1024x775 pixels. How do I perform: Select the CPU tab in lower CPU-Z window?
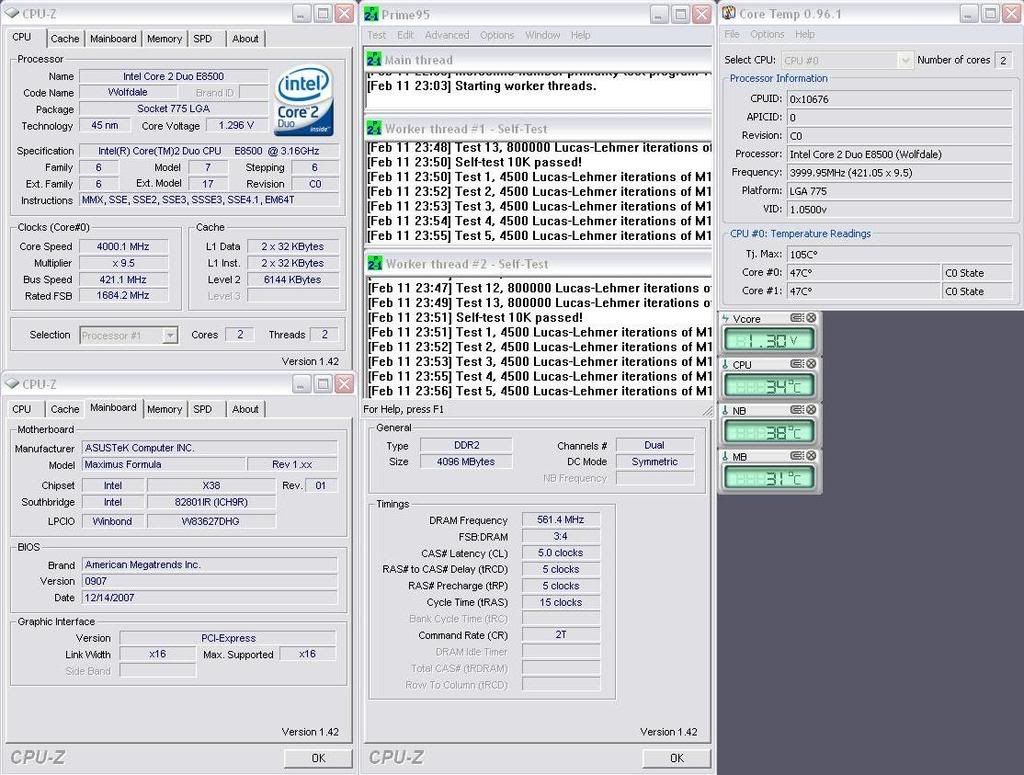[x=22, y=409]
